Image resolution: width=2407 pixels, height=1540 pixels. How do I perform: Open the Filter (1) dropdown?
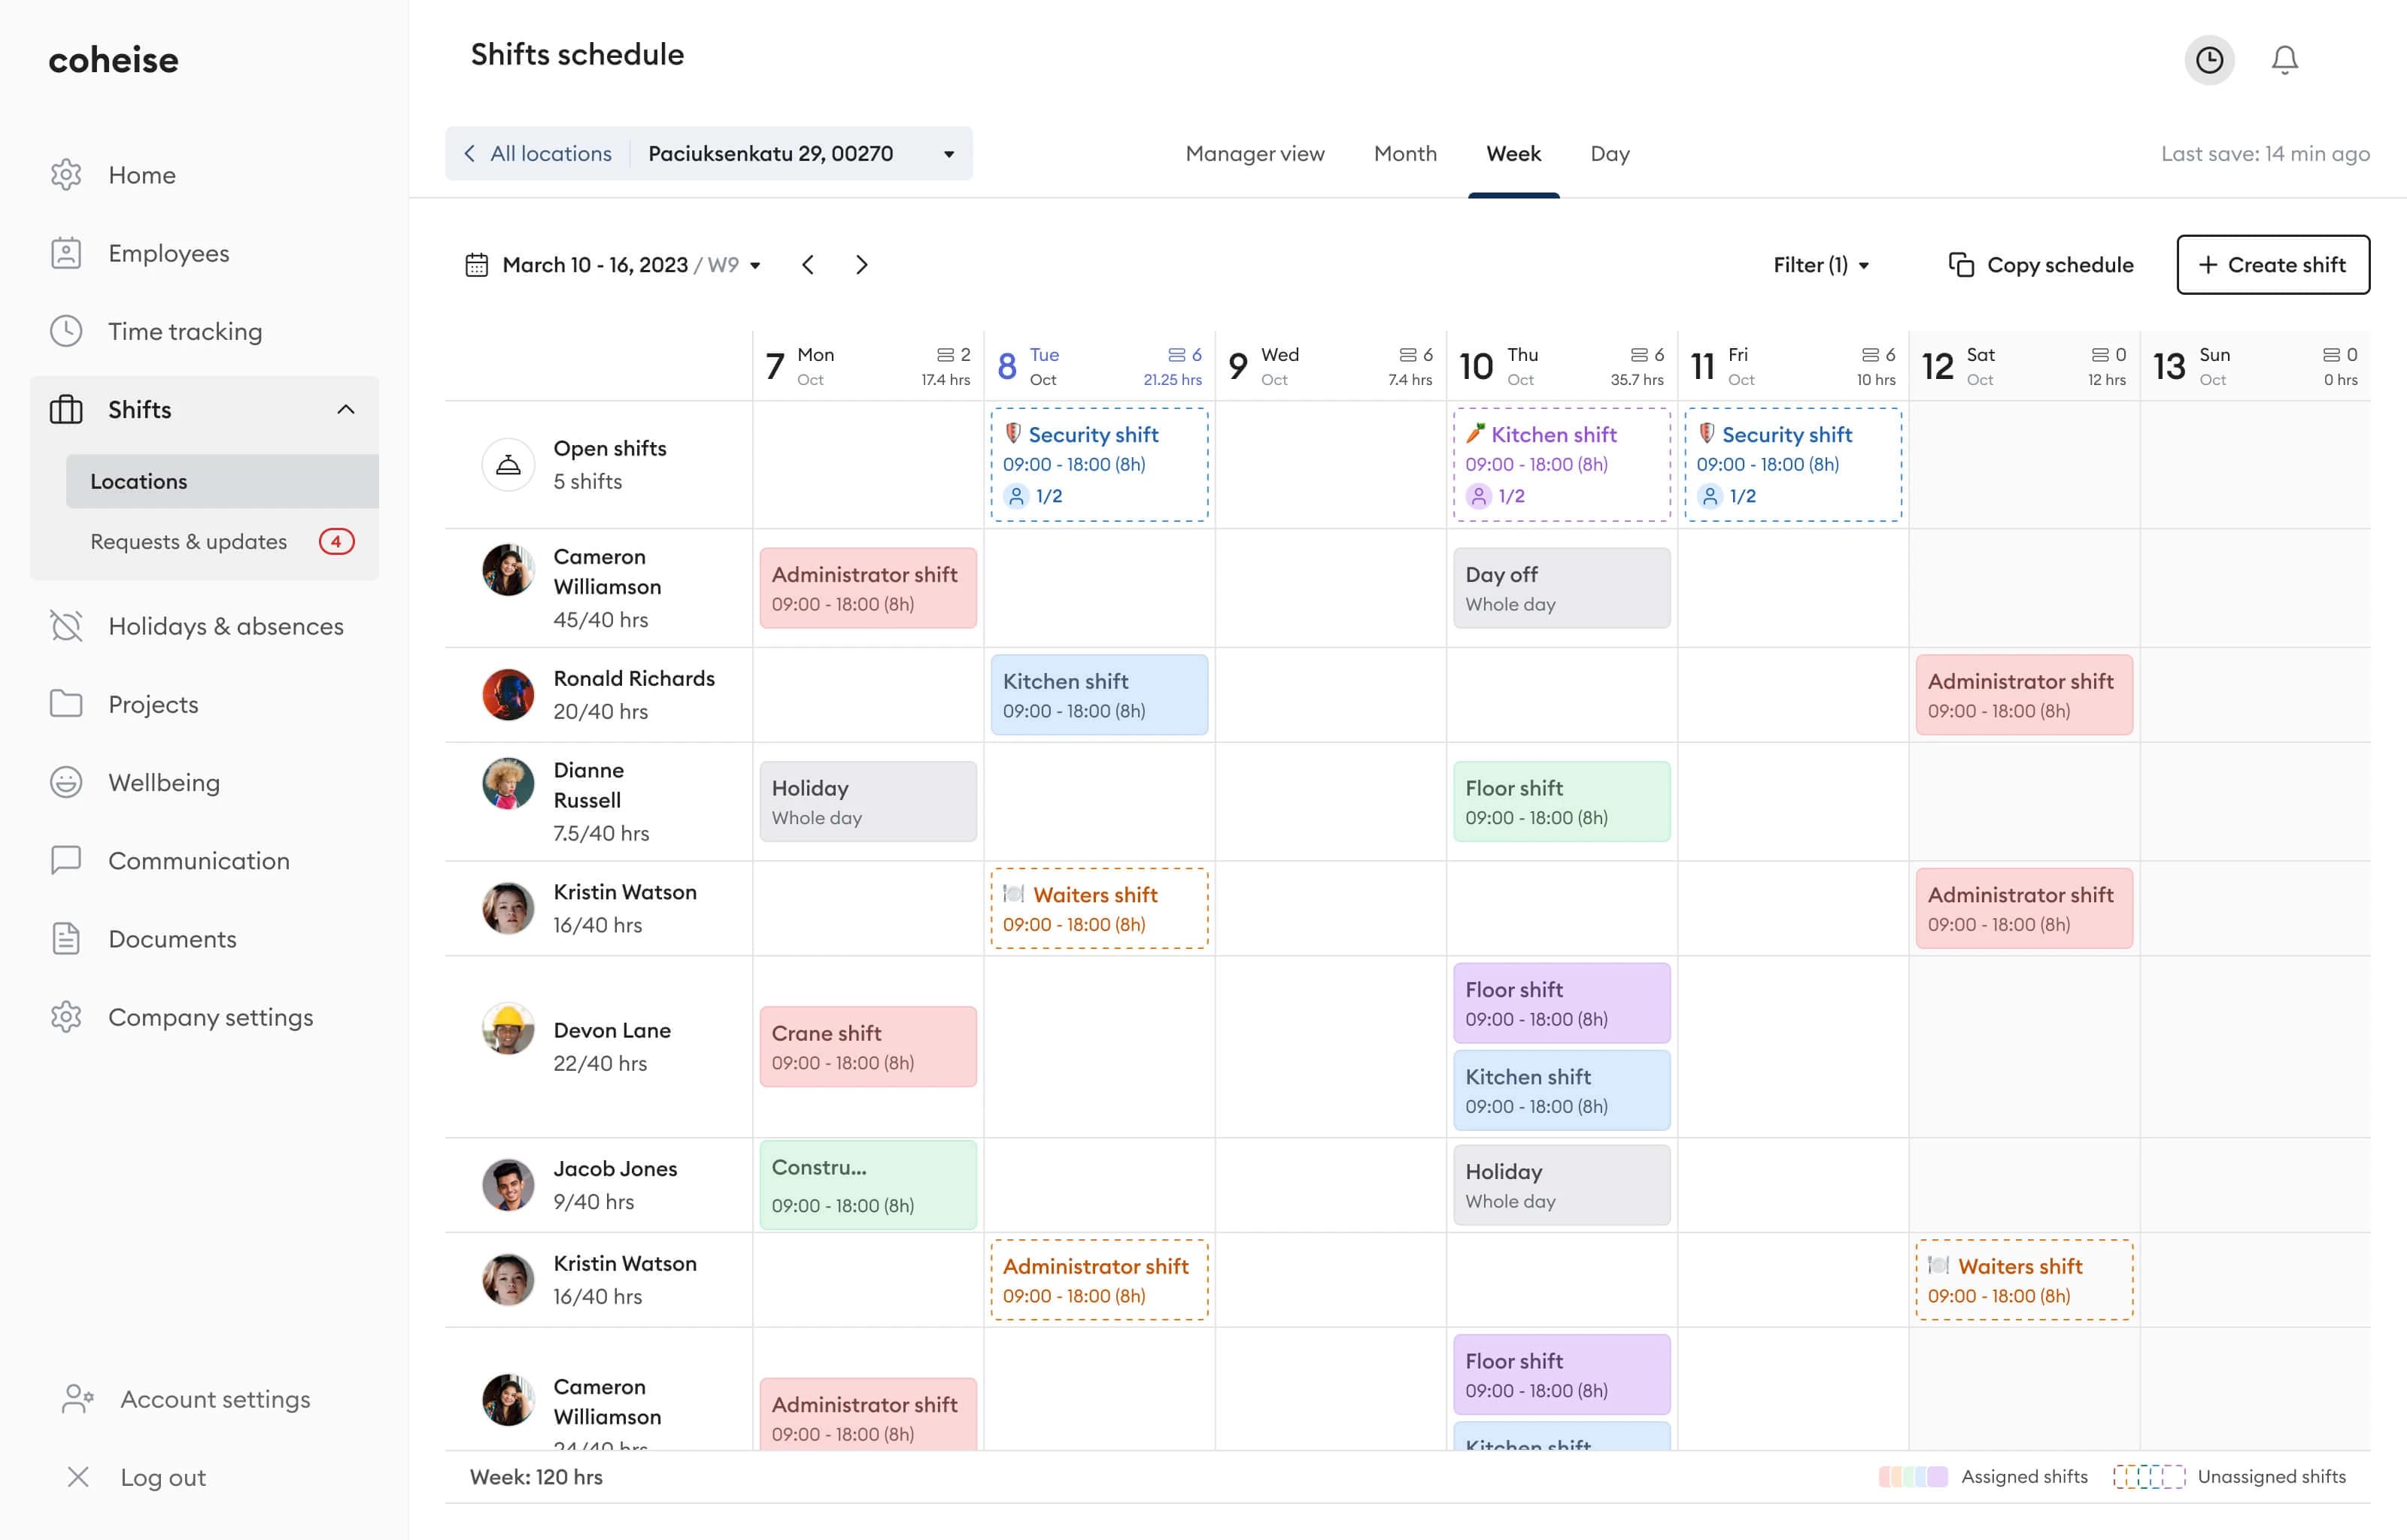click(x=1821, y=265)
